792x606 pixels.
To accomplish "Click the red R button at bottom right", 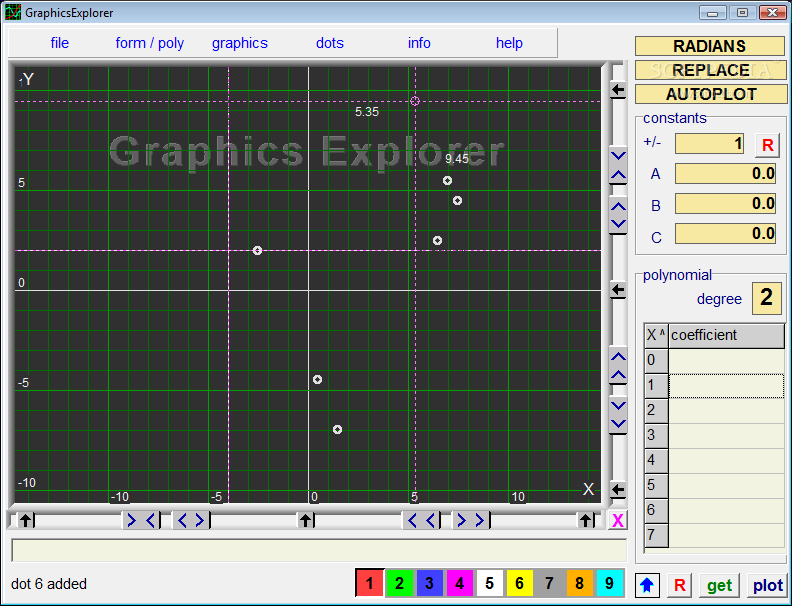I will [x=679, y=585].
